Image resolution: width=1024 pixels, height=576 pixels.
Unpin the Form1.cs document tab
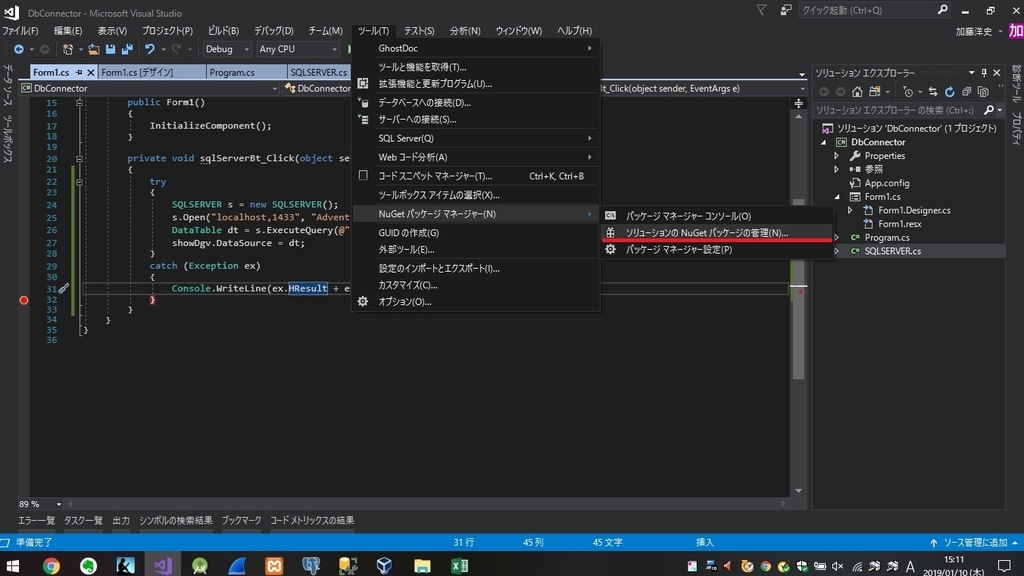(x=79, y=72)
